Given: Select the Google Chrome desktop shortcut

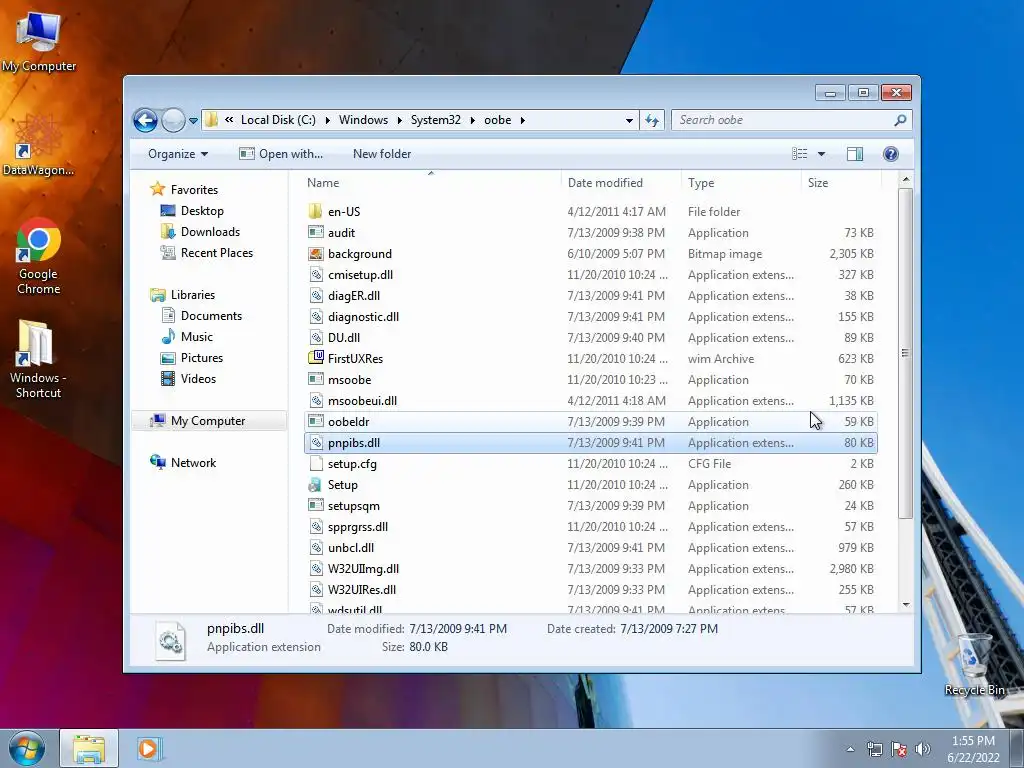Looking at the screenshot, I should pyautogui.click(x=38, y=256).
